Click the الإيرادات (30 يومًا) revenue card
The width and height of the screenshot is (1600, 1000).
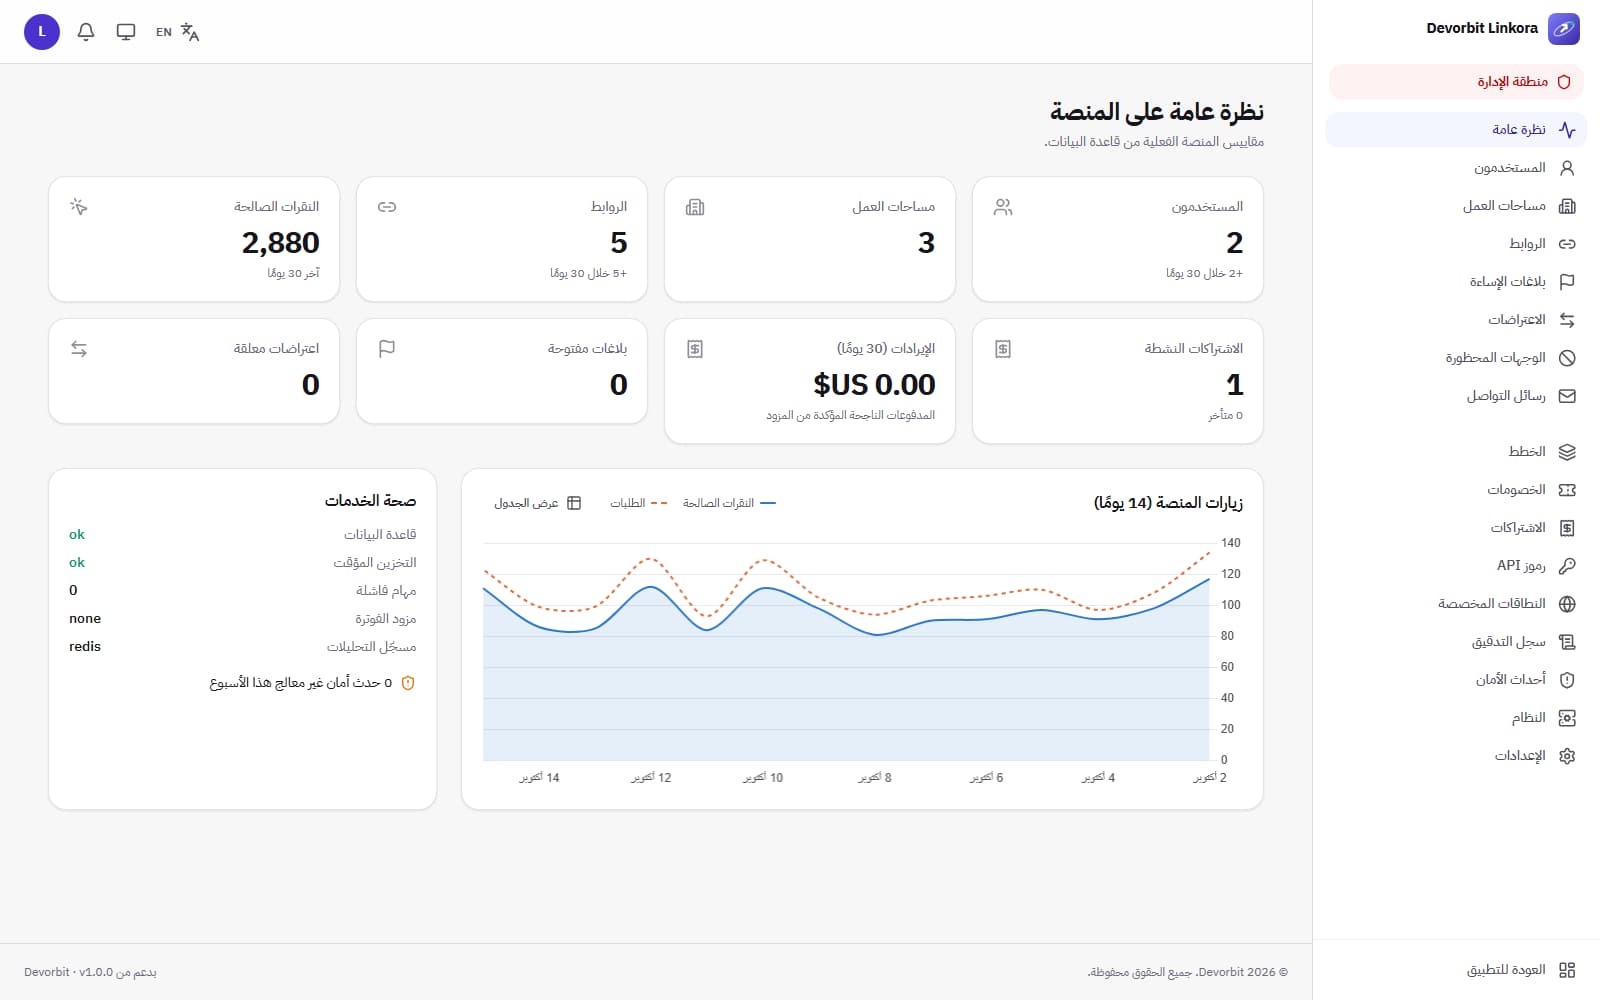click(x=810, y=381)
